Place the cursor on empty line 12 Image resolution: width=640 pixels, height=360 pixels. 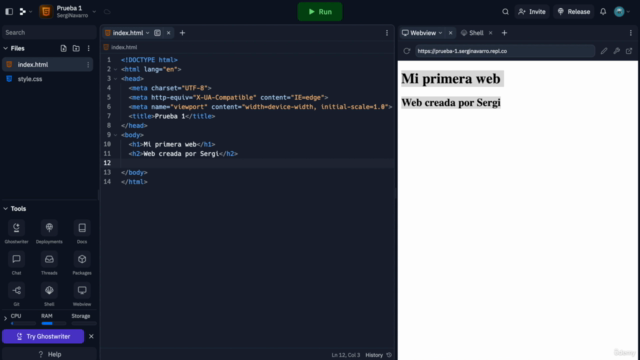pos(257,163)
